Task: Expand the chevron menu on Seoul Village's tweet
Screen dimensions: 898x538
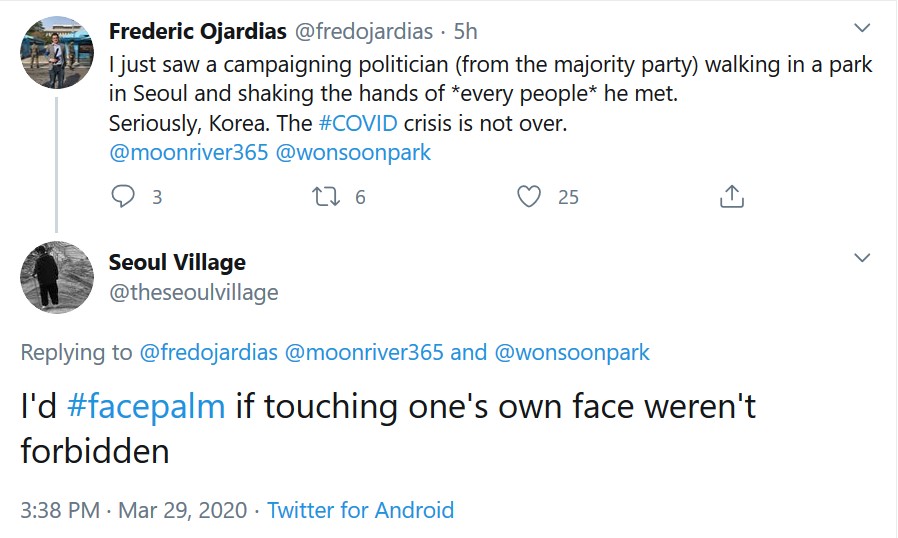Action: point(861,258)
